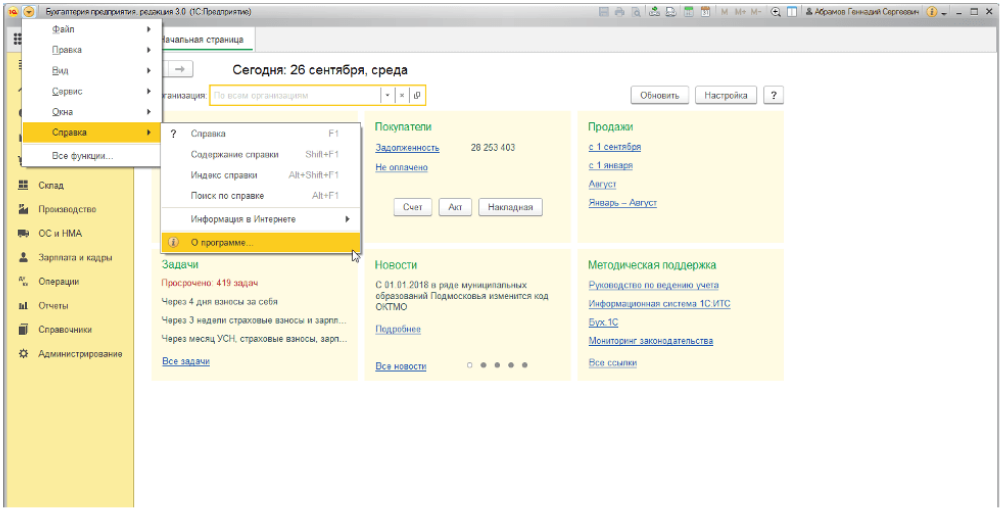
Task: Choose О программе menu item
Action: point(222,243)
